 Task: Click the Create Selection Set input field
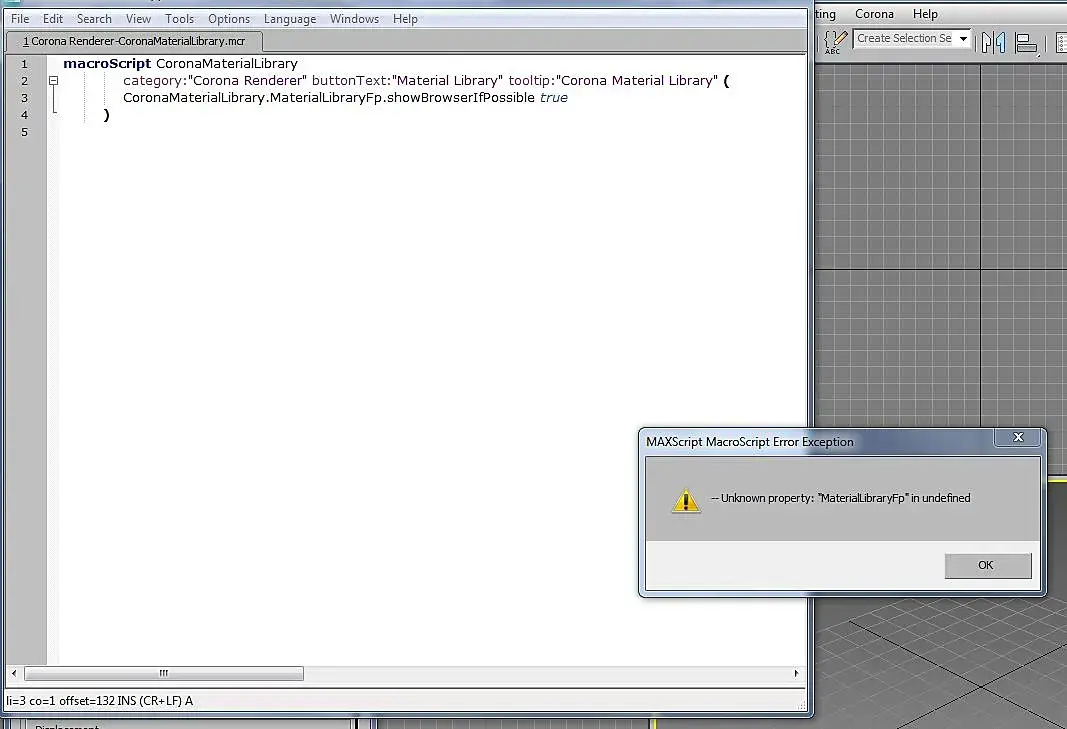904,39
